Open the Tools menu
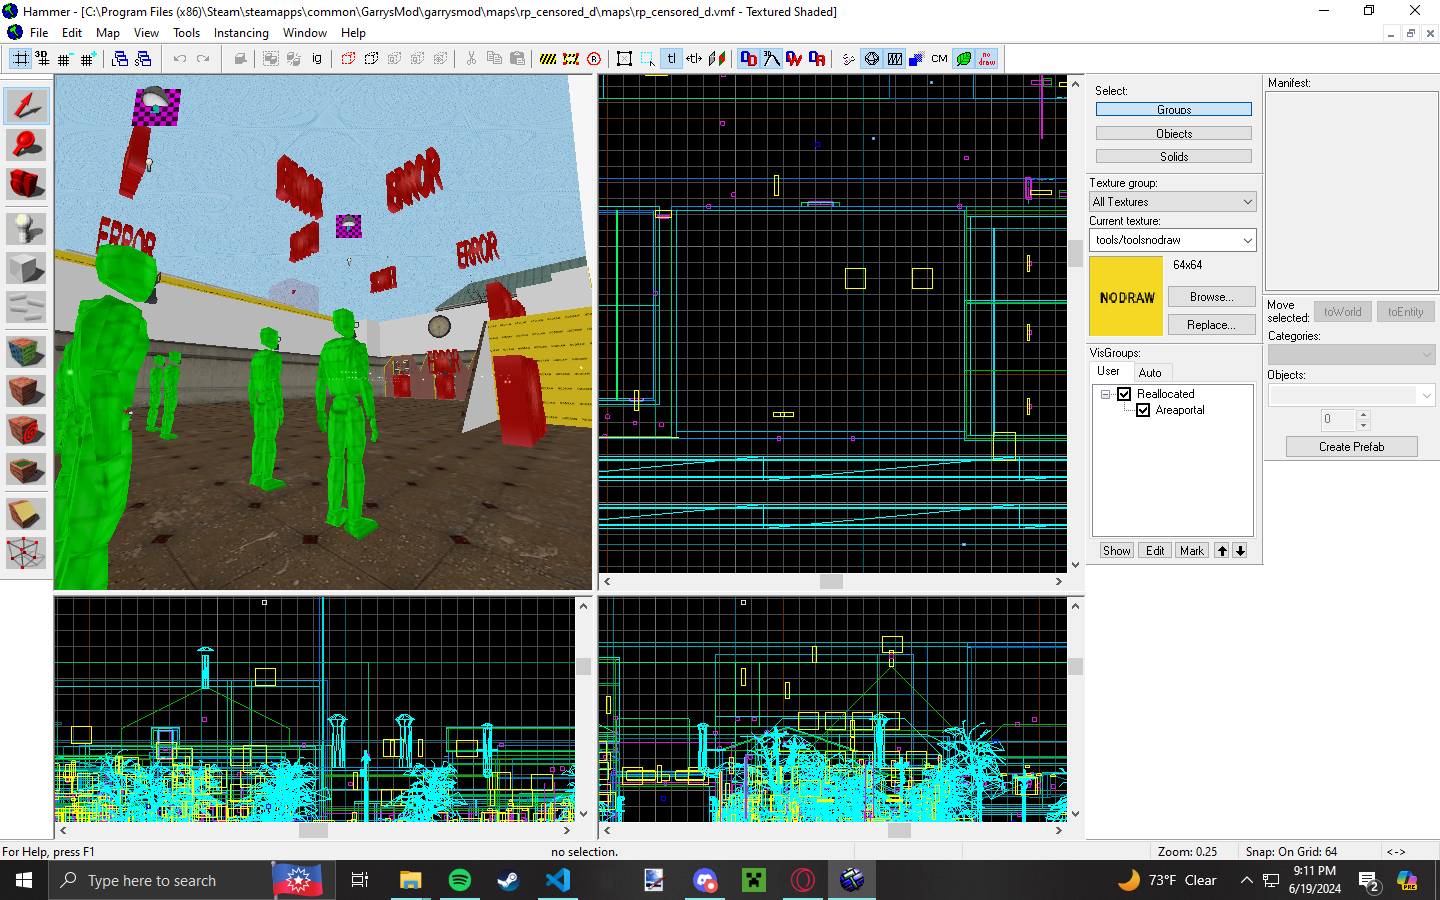 (x=187, y=33)
